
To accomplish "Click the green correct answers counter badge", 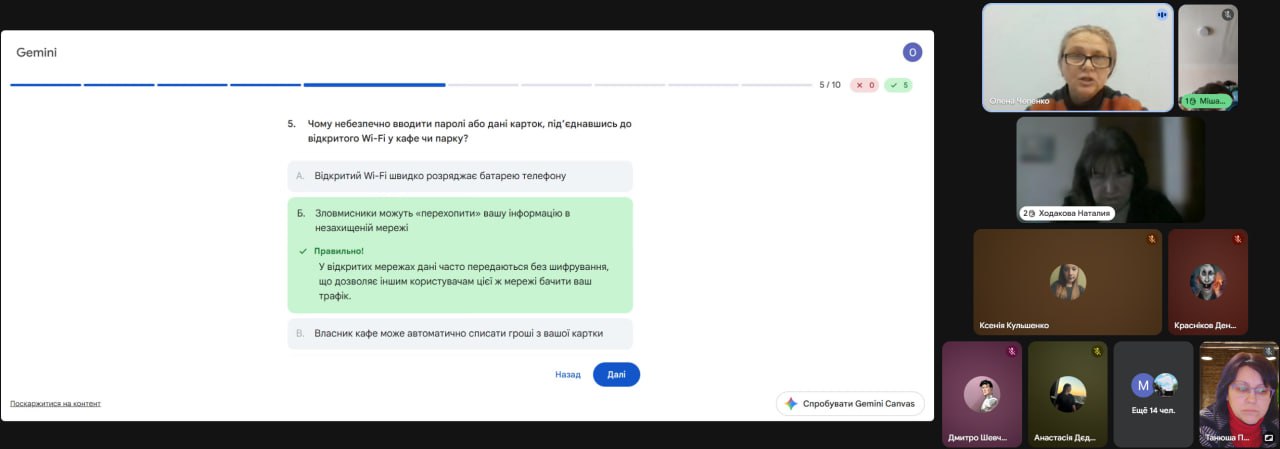I will coord(898,85).
